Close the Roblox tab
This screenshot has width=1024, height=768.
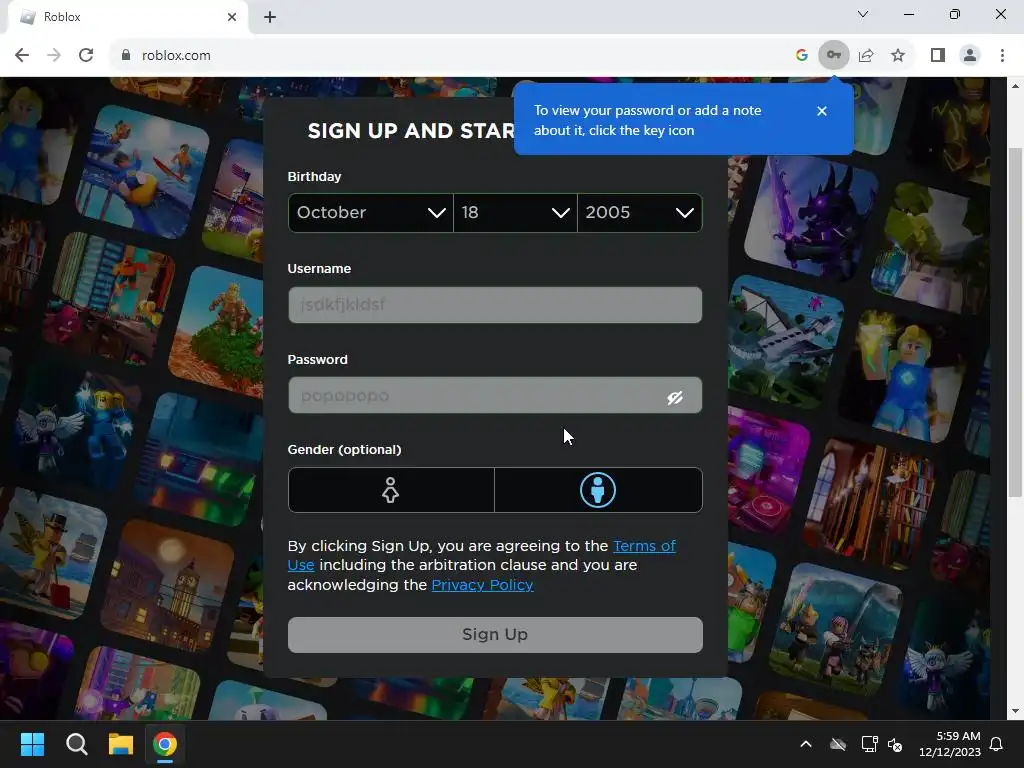click(x=232, y=17)
